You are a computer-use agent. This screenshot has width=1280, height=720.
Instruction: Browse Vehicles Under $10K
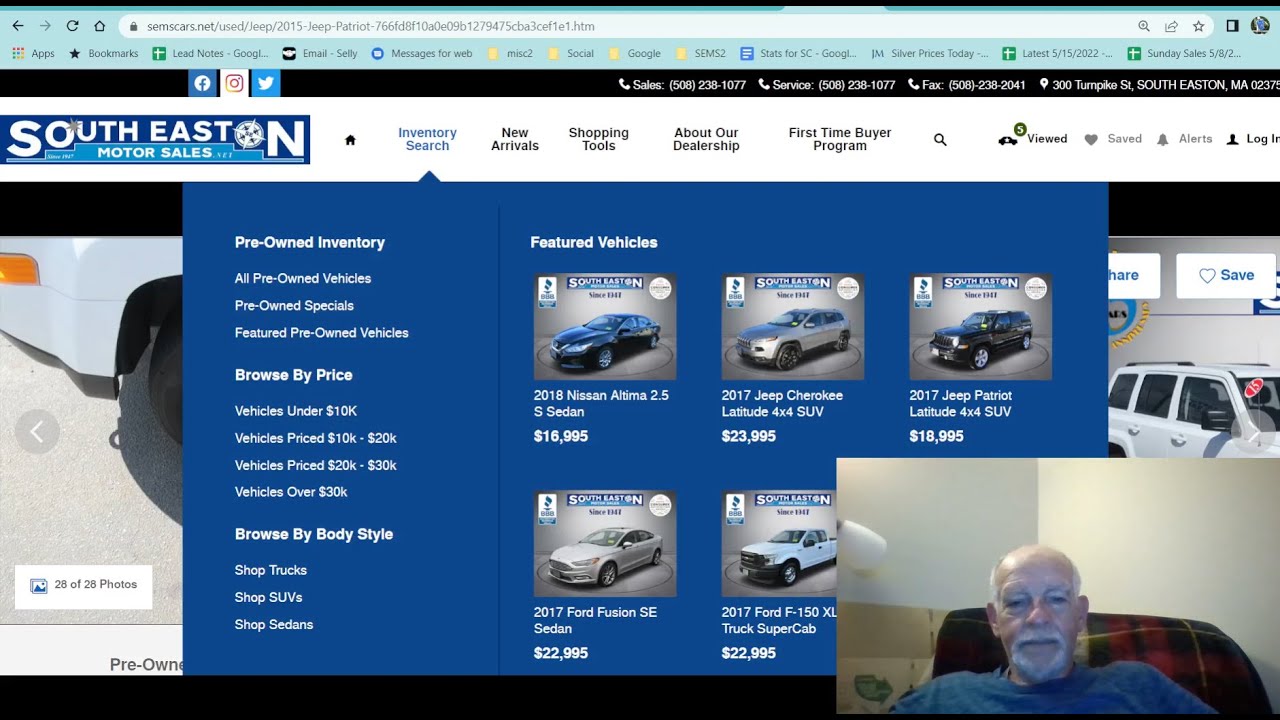click(x=296, y=411)
